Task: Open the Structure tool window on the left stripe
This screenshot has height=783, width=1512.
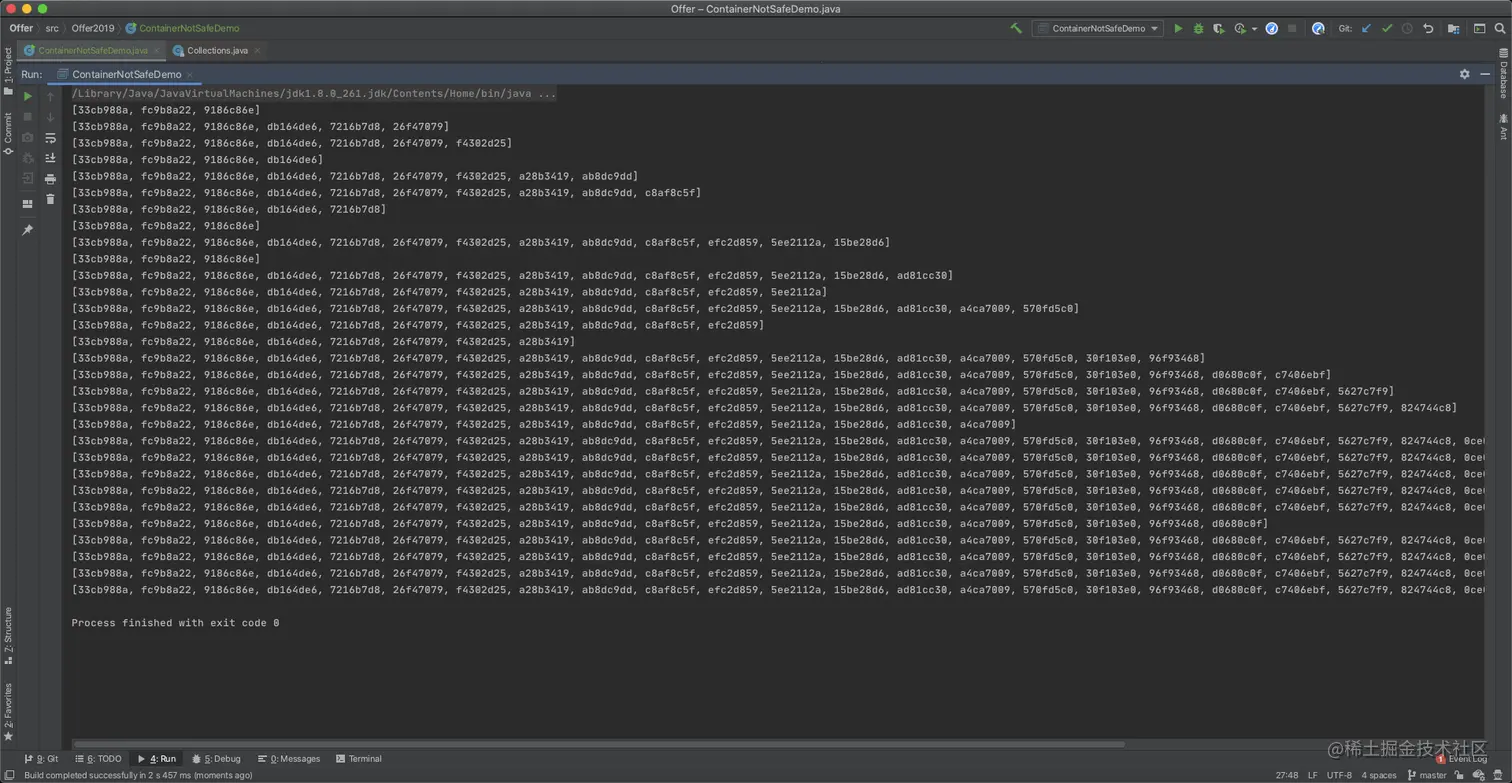Action: click(8, 635)
